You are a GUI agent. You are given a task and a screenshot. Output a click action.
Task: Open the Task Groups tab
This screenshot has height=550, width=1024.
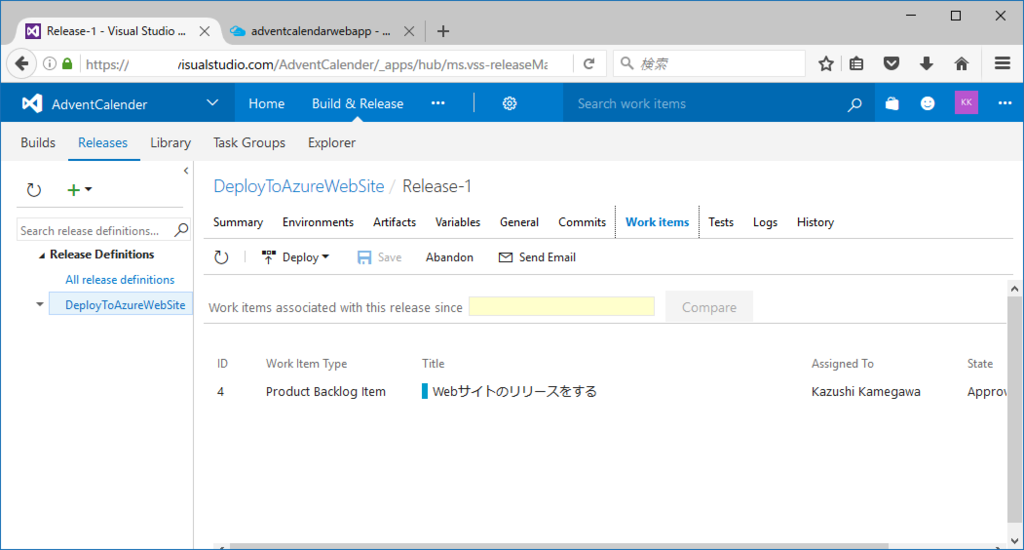point(249,142)
